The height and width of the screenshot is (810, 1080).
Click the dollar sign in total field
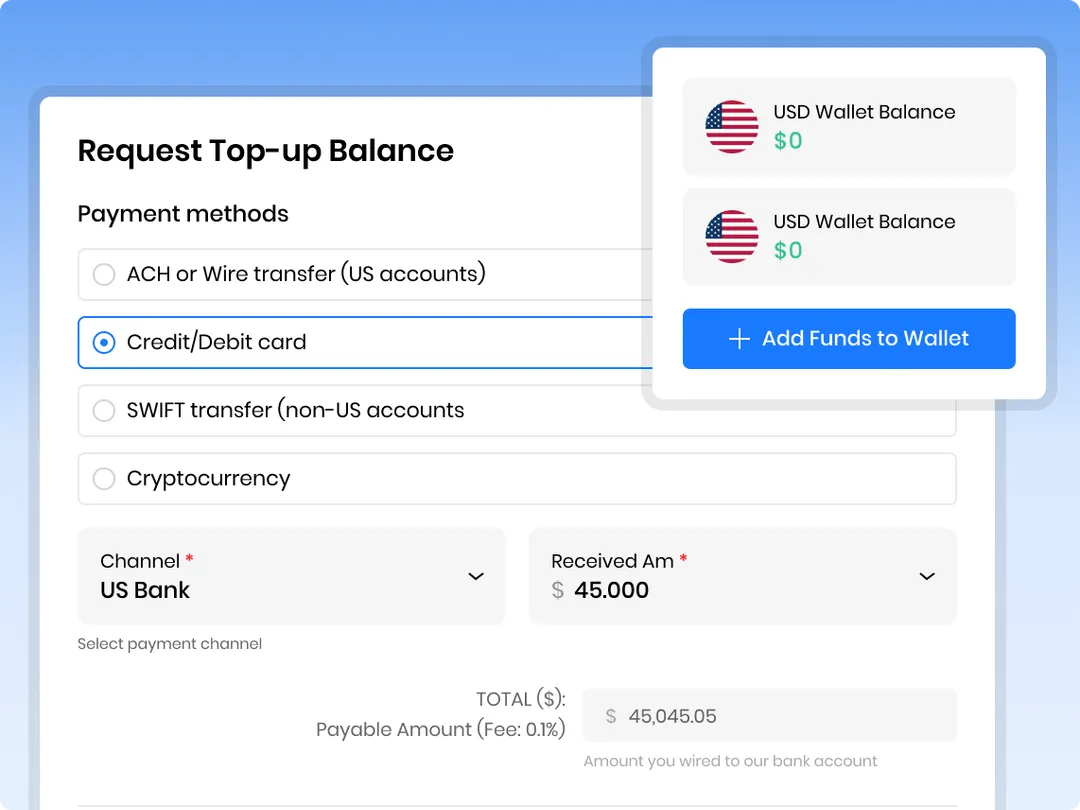[611, 716]
